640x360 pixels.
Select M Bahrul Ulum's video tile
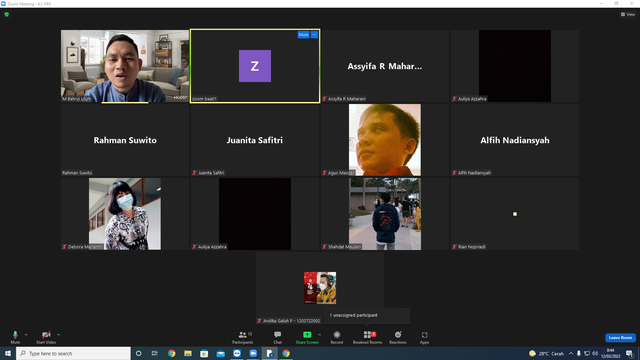125,66
